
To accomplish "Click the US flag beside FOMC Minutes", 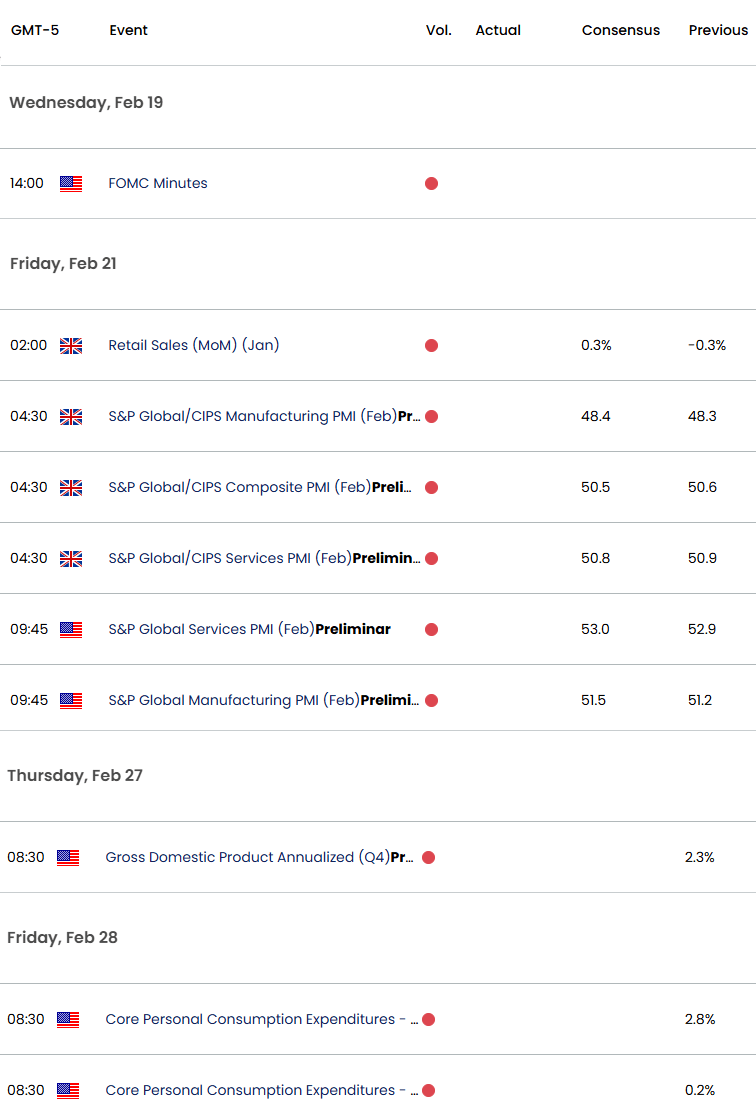I will click(71, 184).
